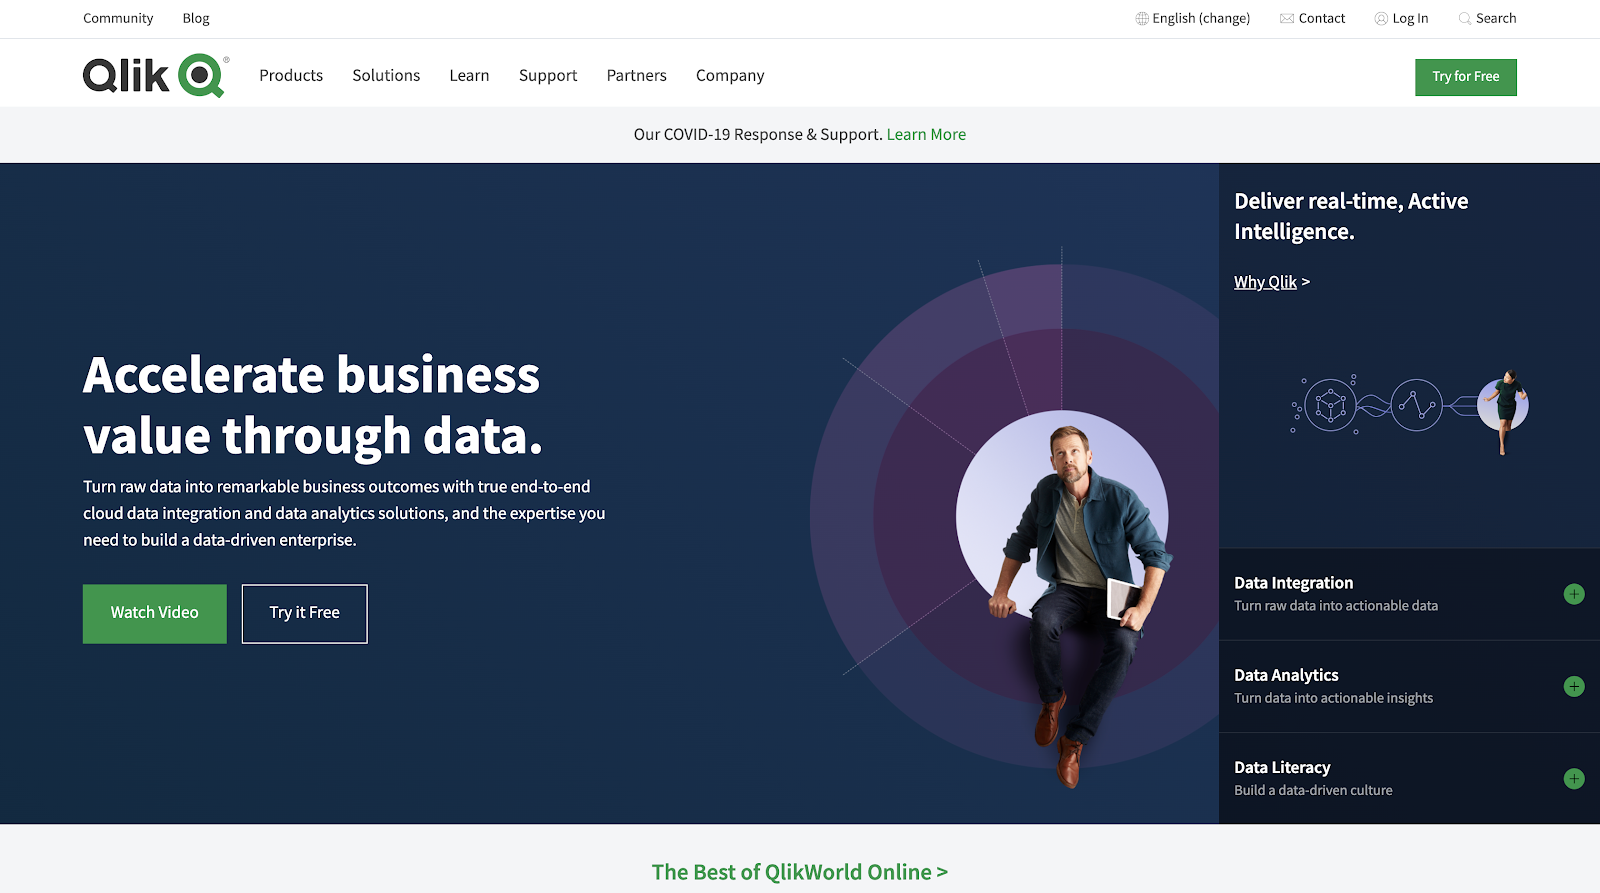The image size is (1600, 893).
Task: Click 'Accelerate business value through data.' headline
Action: pos(313,405)
